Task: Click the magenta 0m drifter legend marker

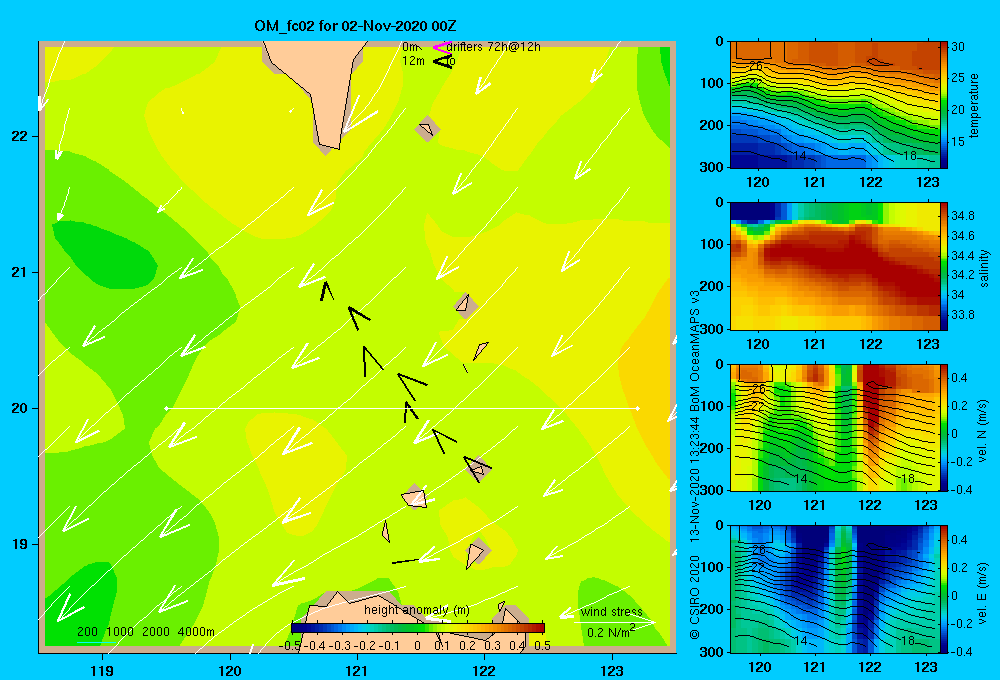Action: [x=442, y=47]
